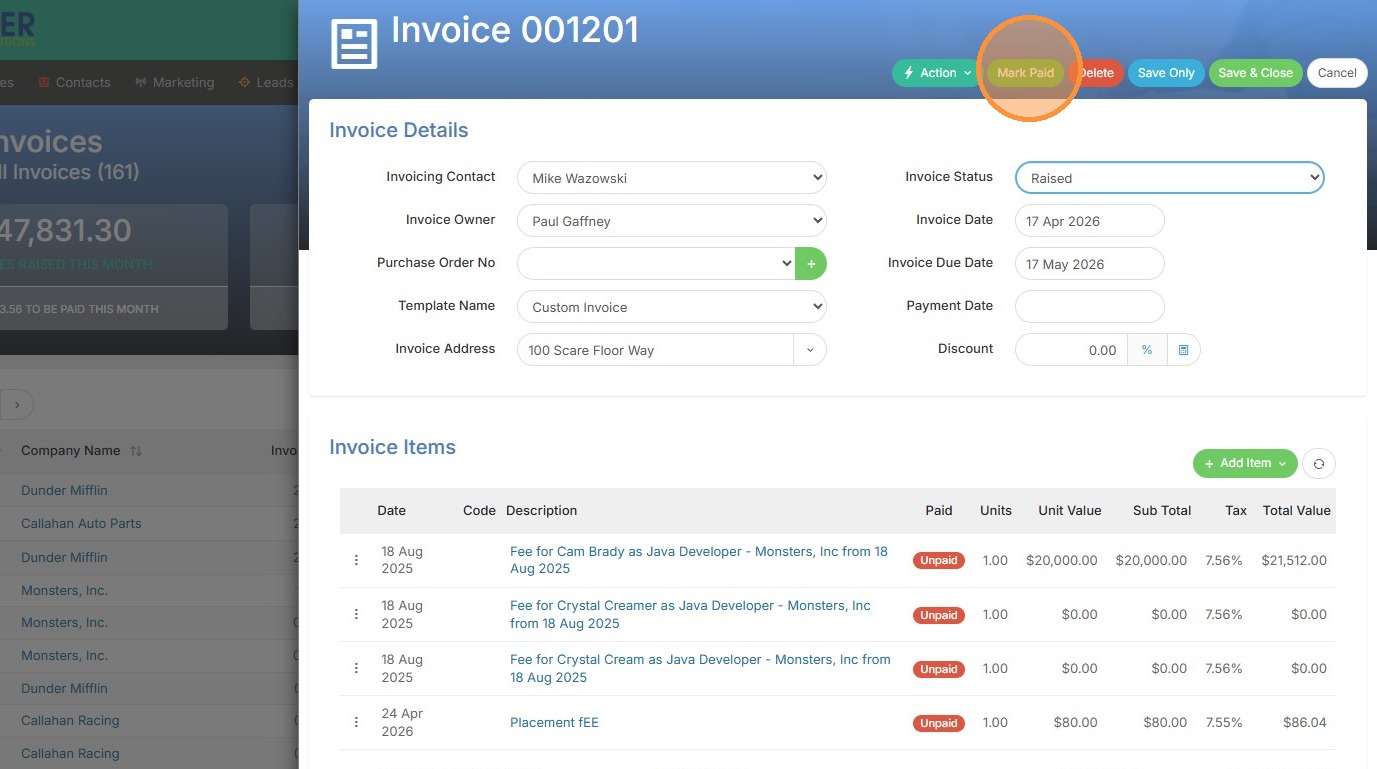Click the Invoice Due Date field

point(1090,264)
